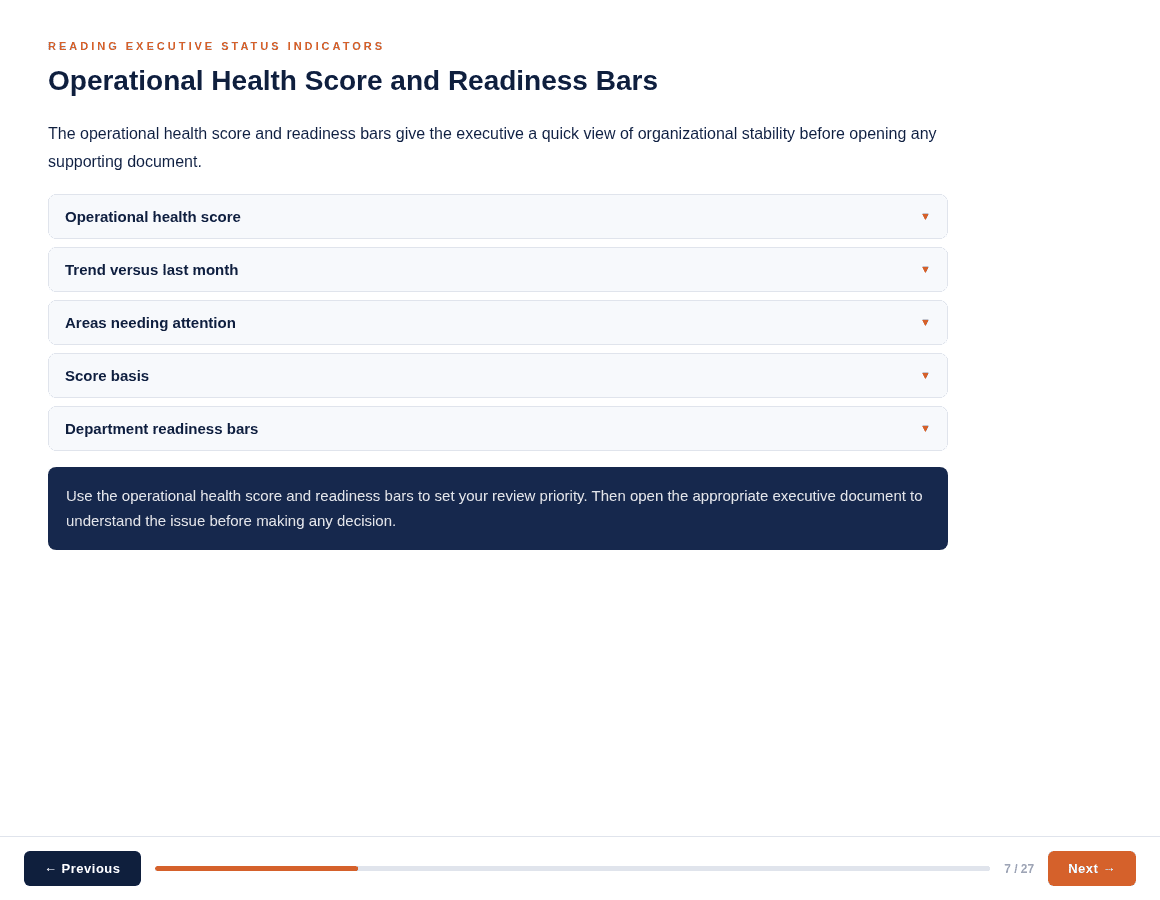
Task: Open the Areas needing attention accordion
Action: [x=498, y=322]
